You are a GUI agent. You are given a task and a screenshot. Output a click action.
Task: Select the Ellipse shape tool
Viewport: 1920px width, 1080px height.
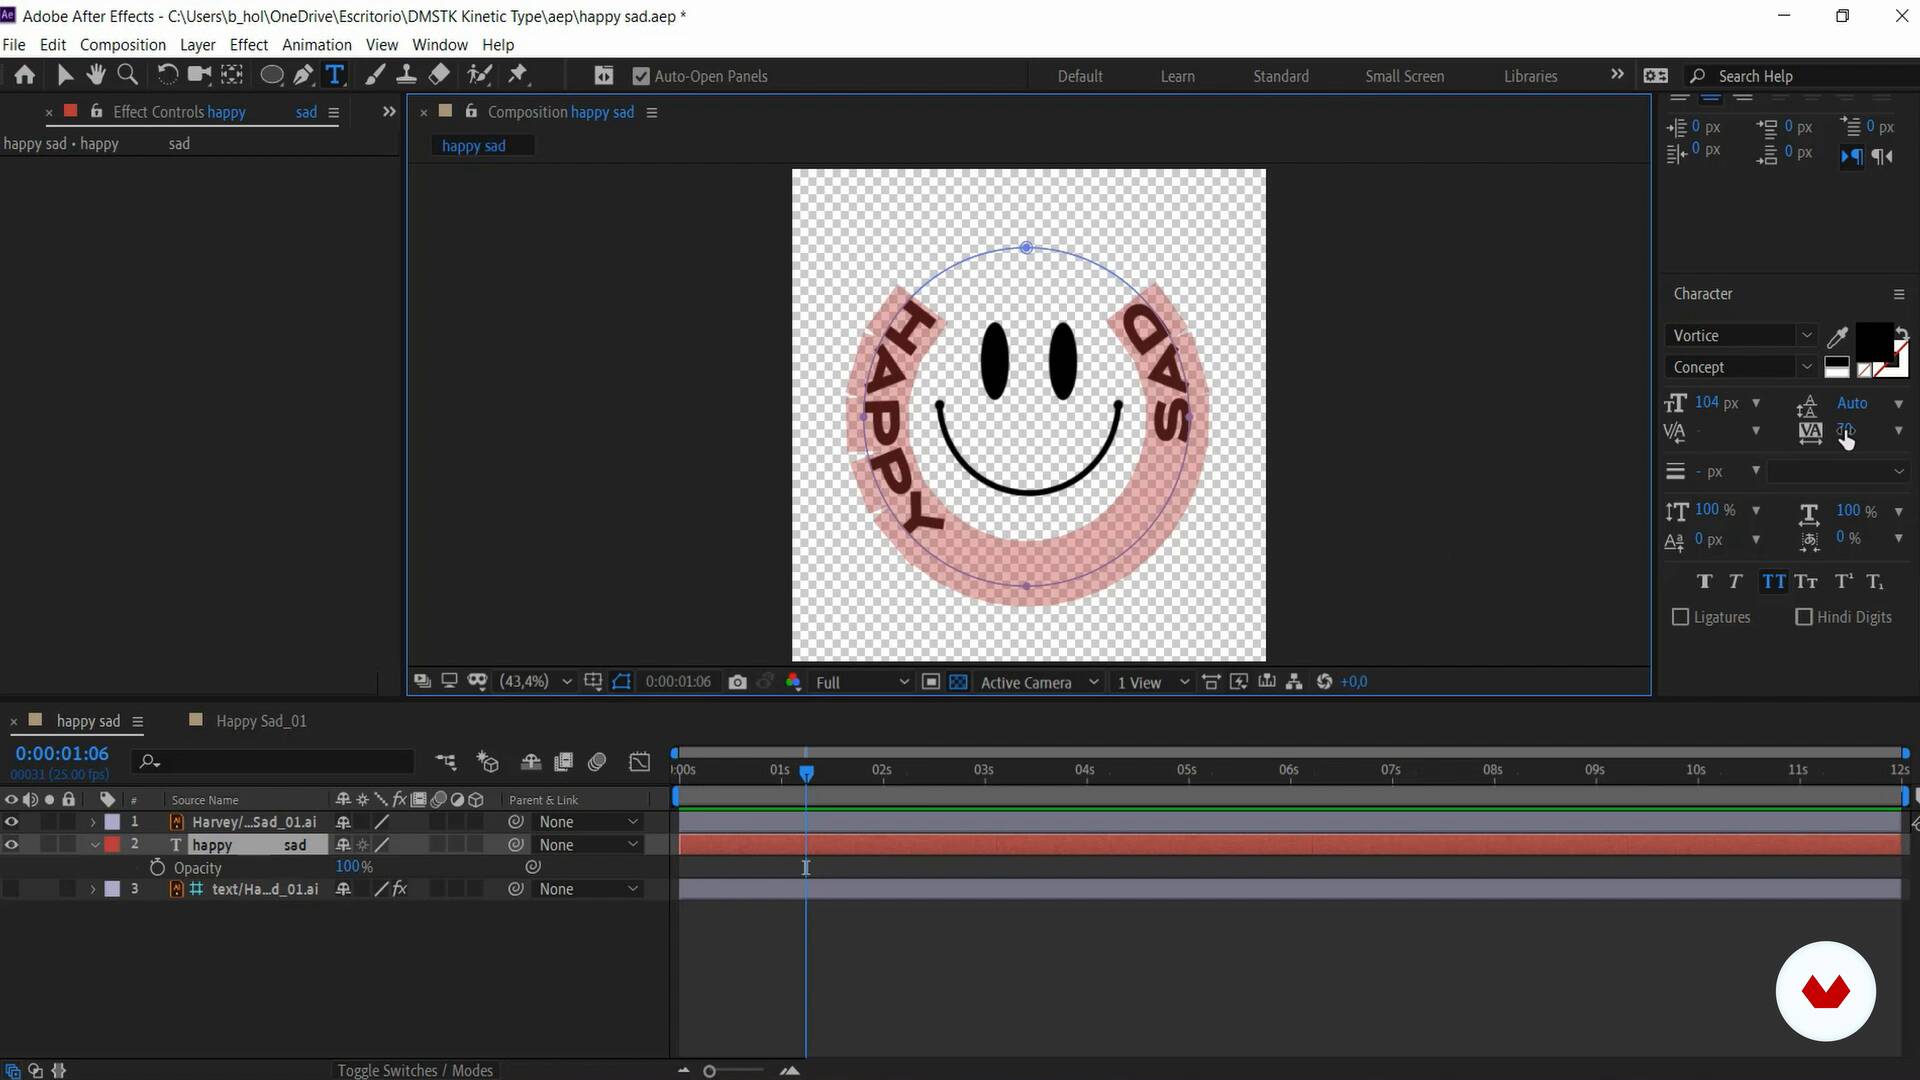(x=271, y=75)
